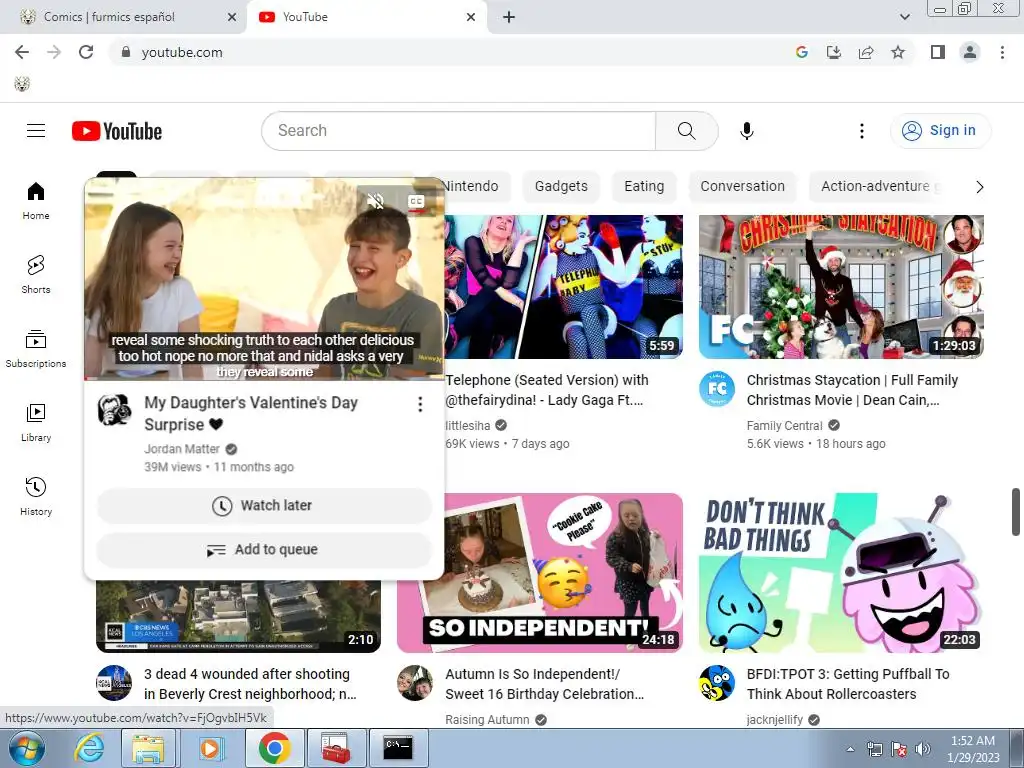Click the search magnifier button

click(x=686, y=131)
